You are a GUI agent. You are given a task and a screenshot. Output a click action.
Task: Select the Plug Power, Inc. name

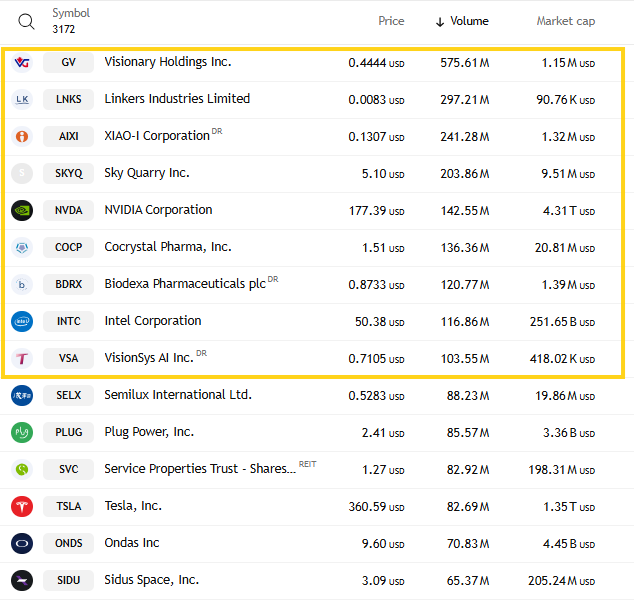(x=149, y=432)
